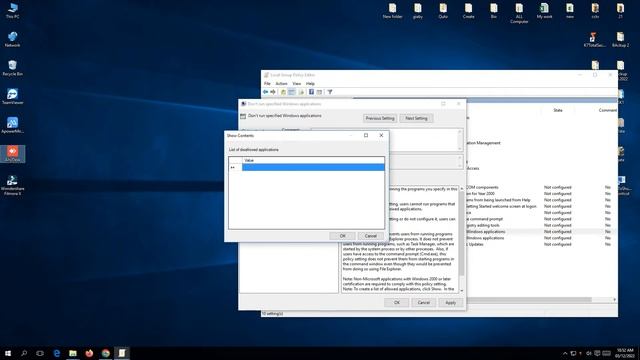Click Apply in the policy settings dialog
This screenshot has height=360, width=640.
450,303
